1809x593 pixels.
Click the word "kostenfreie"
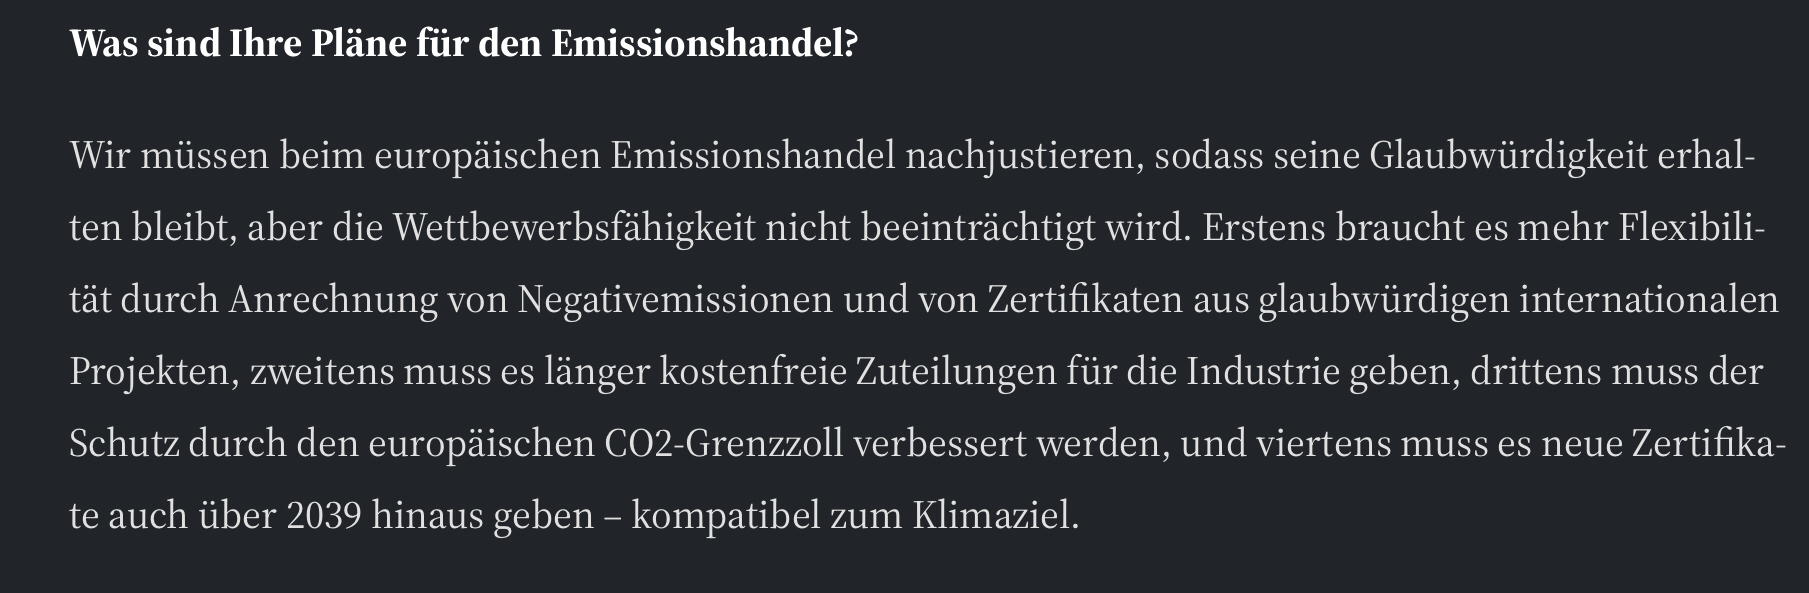[753, 372]
